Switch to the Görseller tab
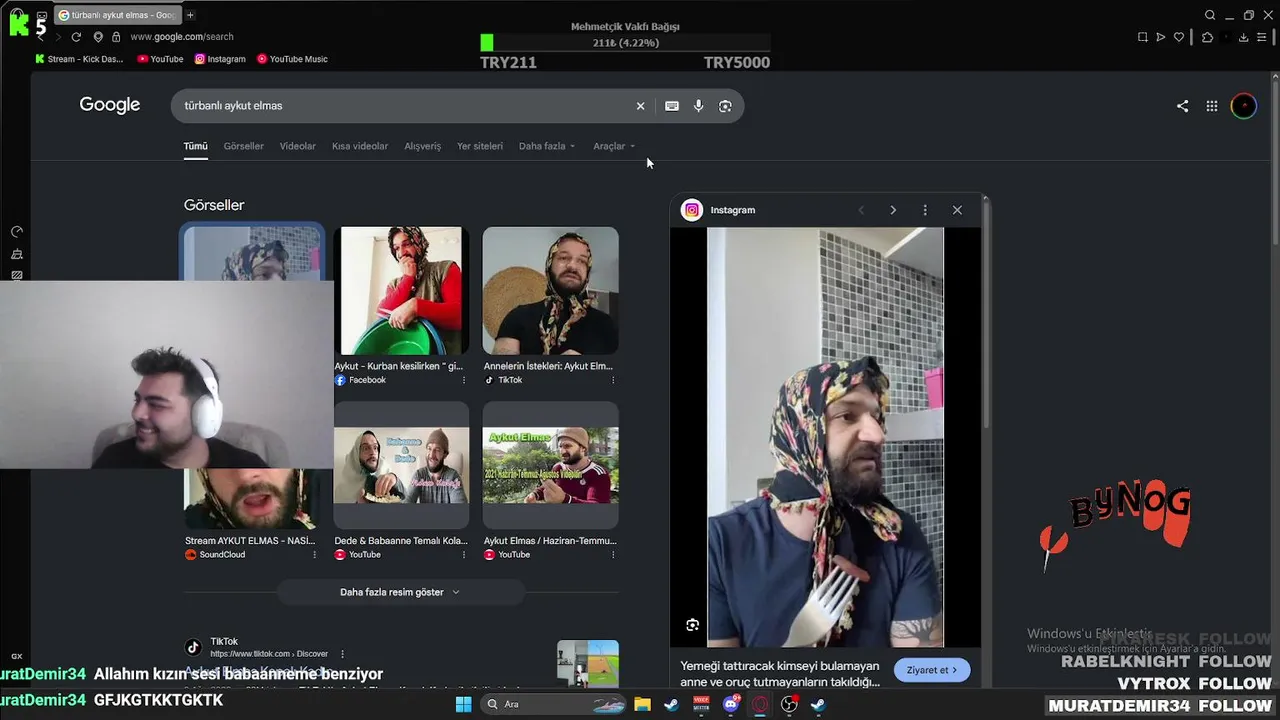This screenshot has height=720, width=1280. 244,146
